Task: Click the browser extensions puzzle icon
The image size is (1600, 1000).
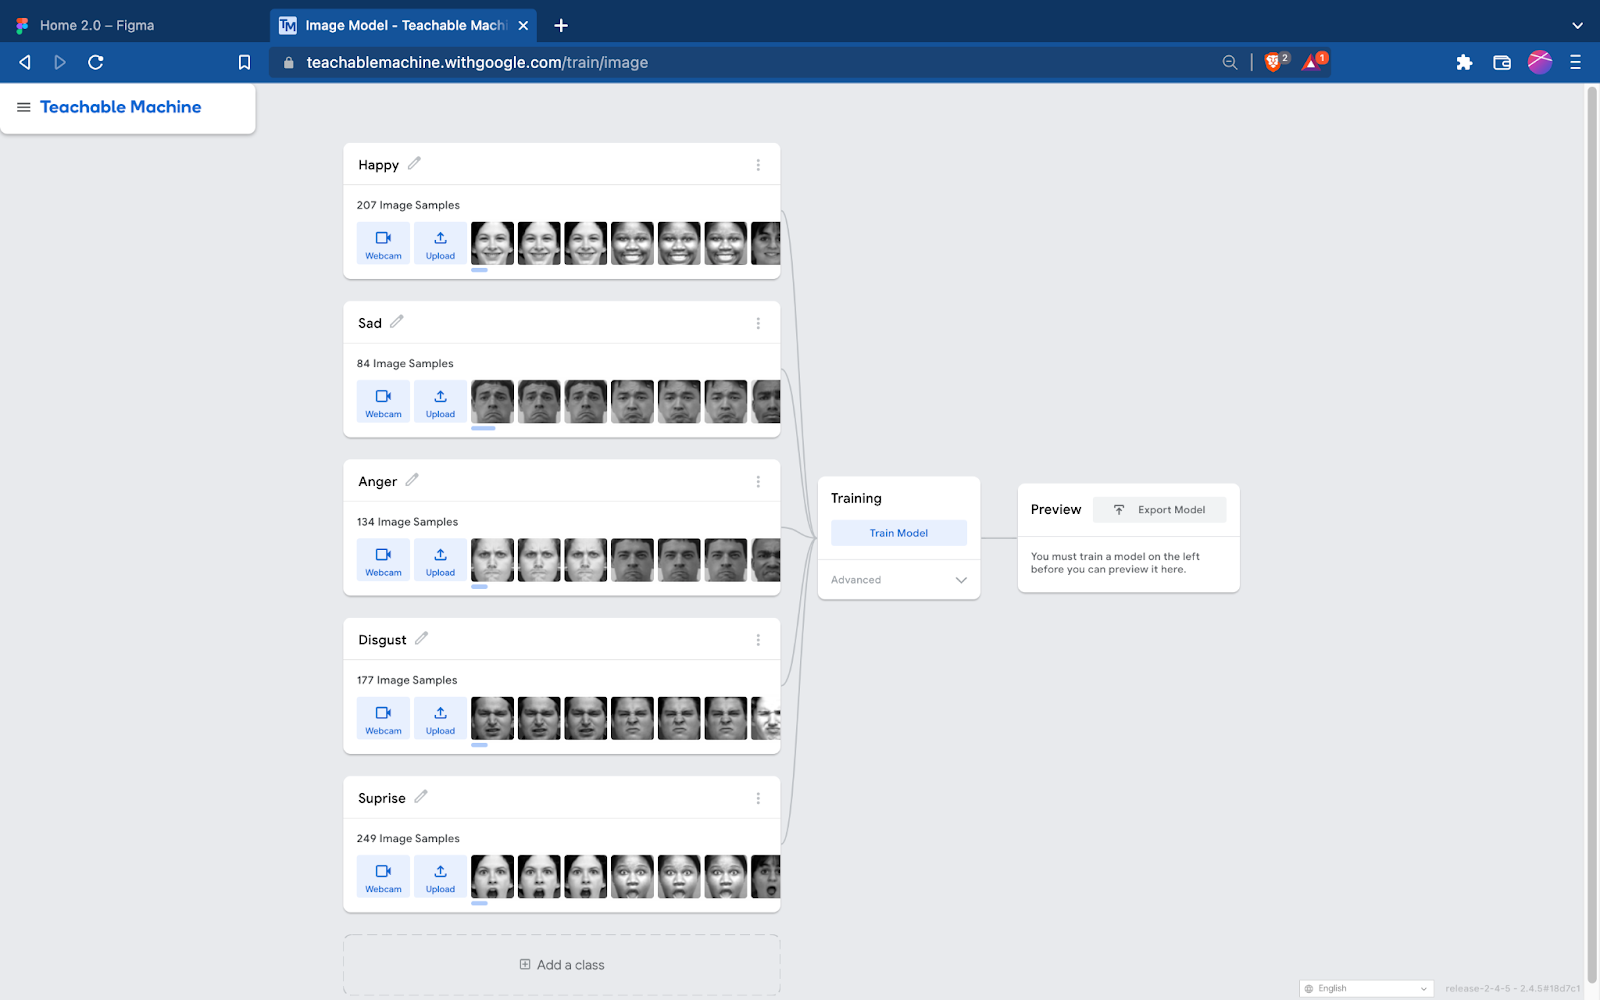Action: pos(1464,61)
